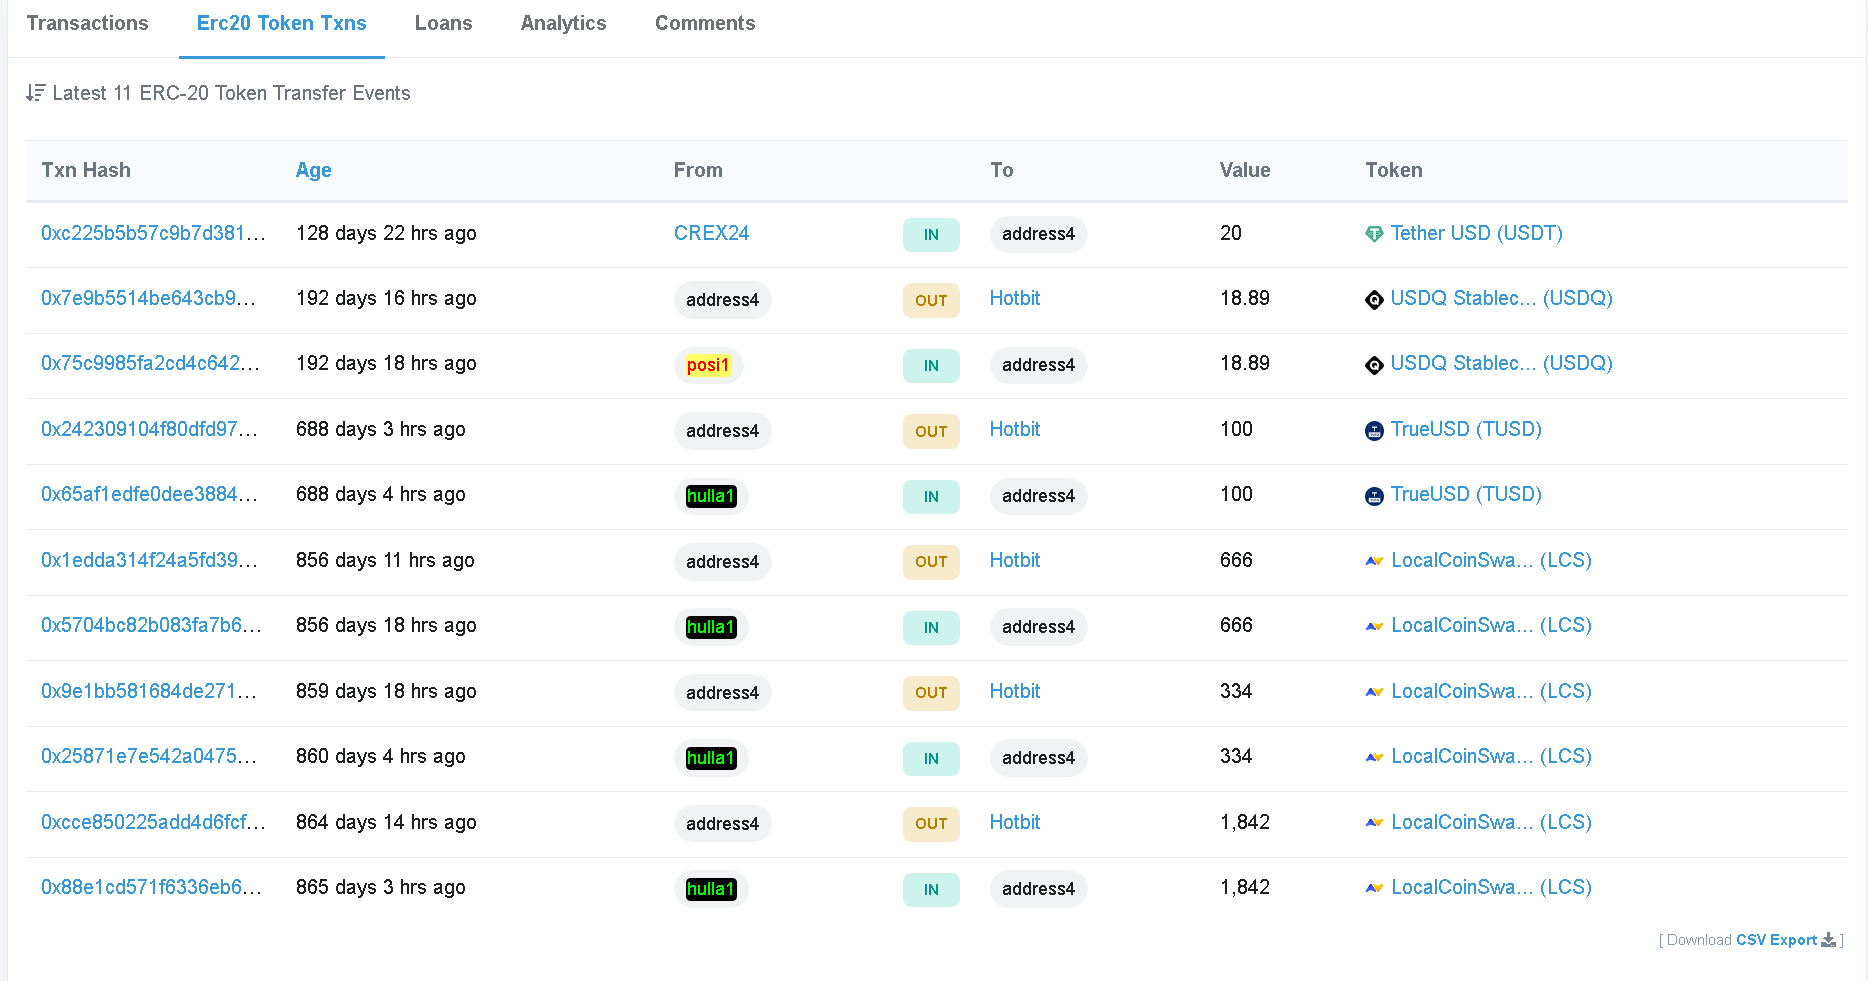Open USDQ token link in the value 18.89 OUT row
The image size is (1868, 981).
[x=1501, y=298]
